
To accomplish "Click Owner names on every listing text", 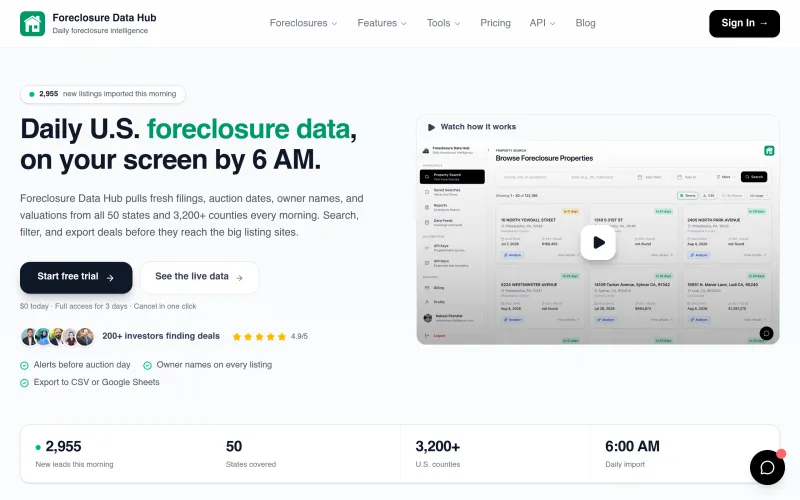I will coord(214,365).
